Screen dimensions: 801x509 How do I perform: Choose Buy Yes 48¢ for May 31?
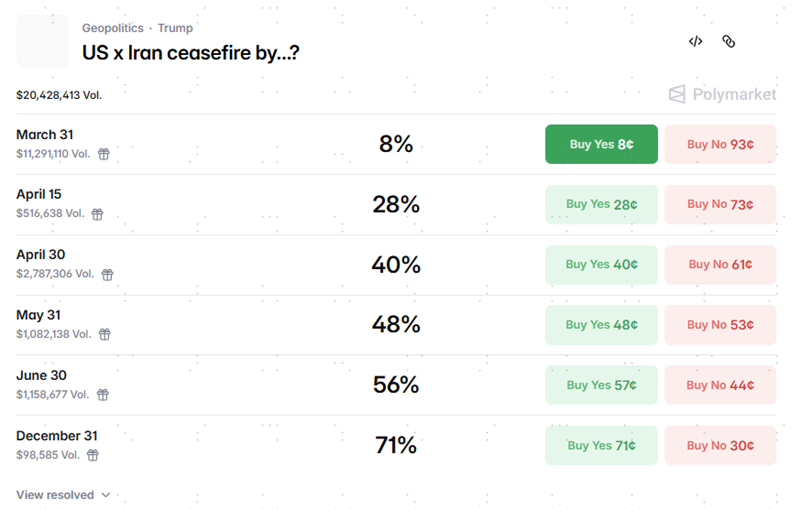[601, 324]
